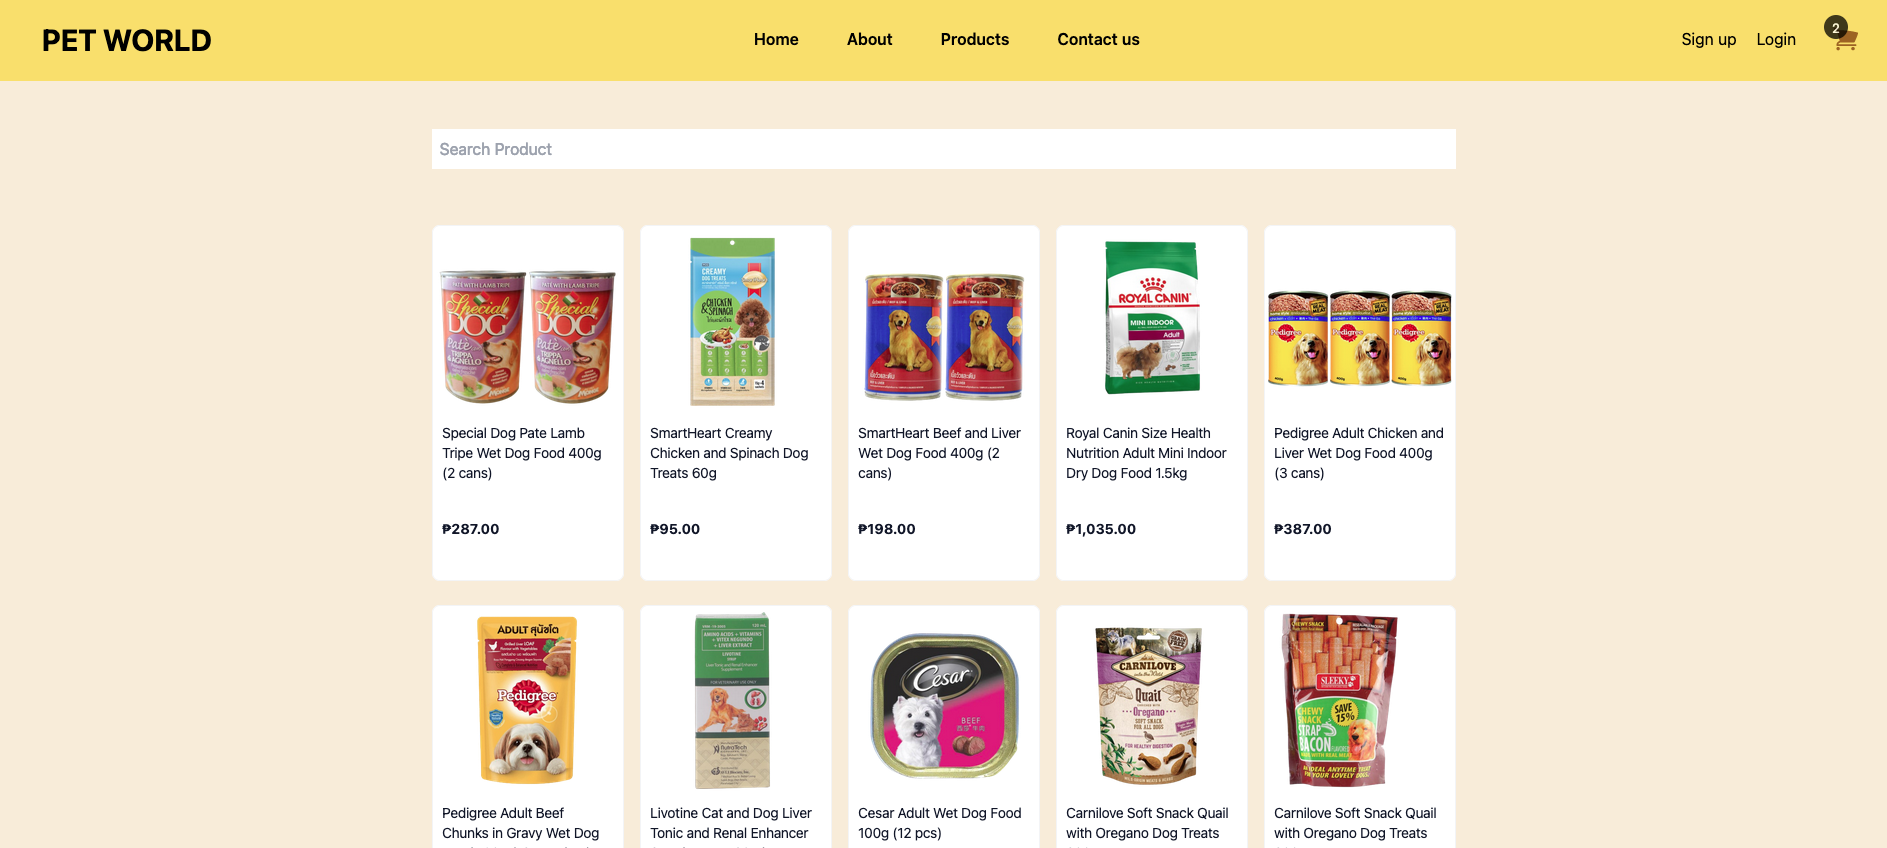Click the Login link
Viewport: 1887px width, 848px height.
pos(1776,39)
